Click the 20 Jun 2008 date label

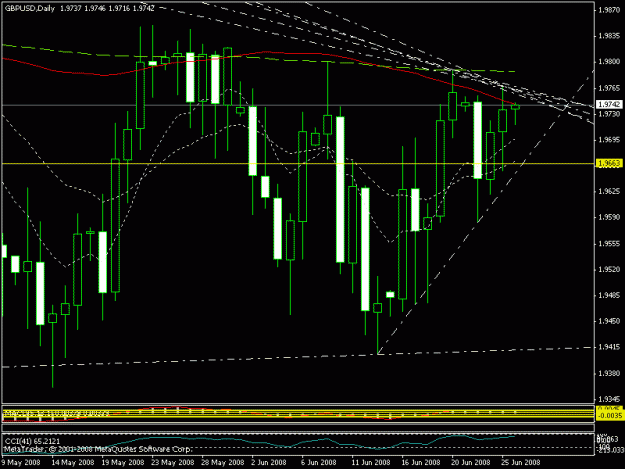coord(471,462)
